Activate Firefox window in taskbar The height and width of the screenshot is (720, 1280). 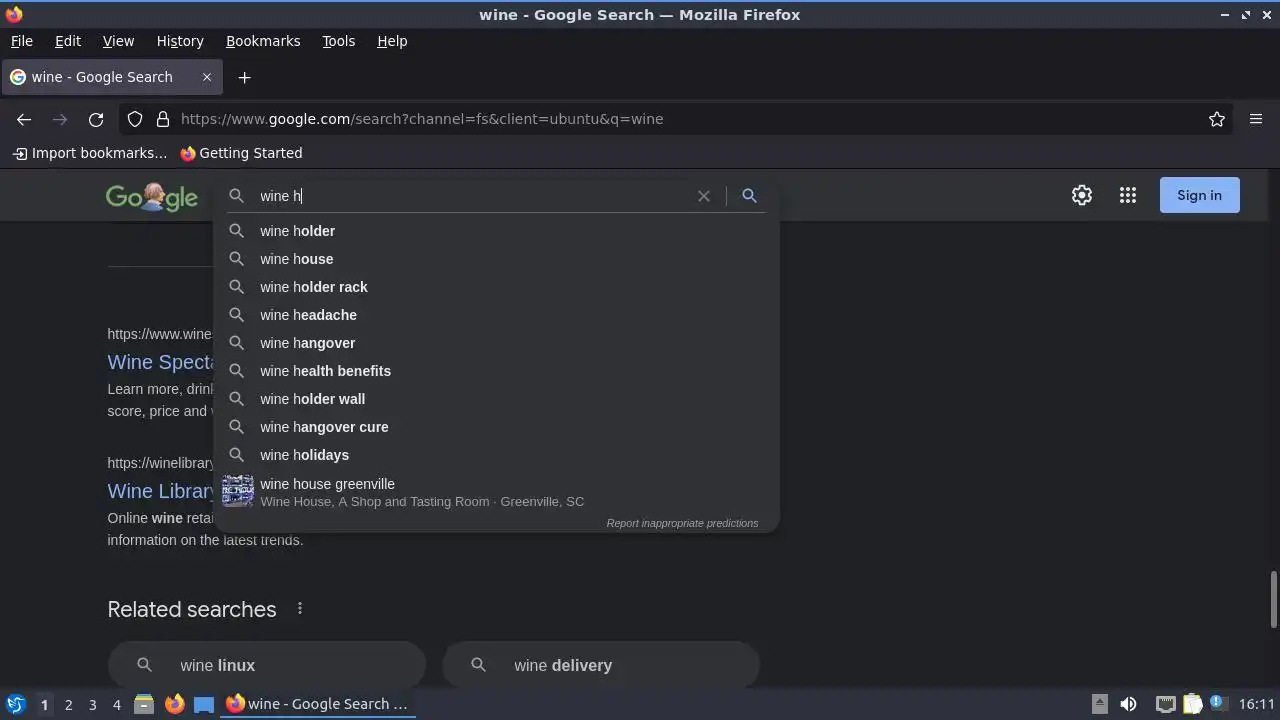coord(318,704)
